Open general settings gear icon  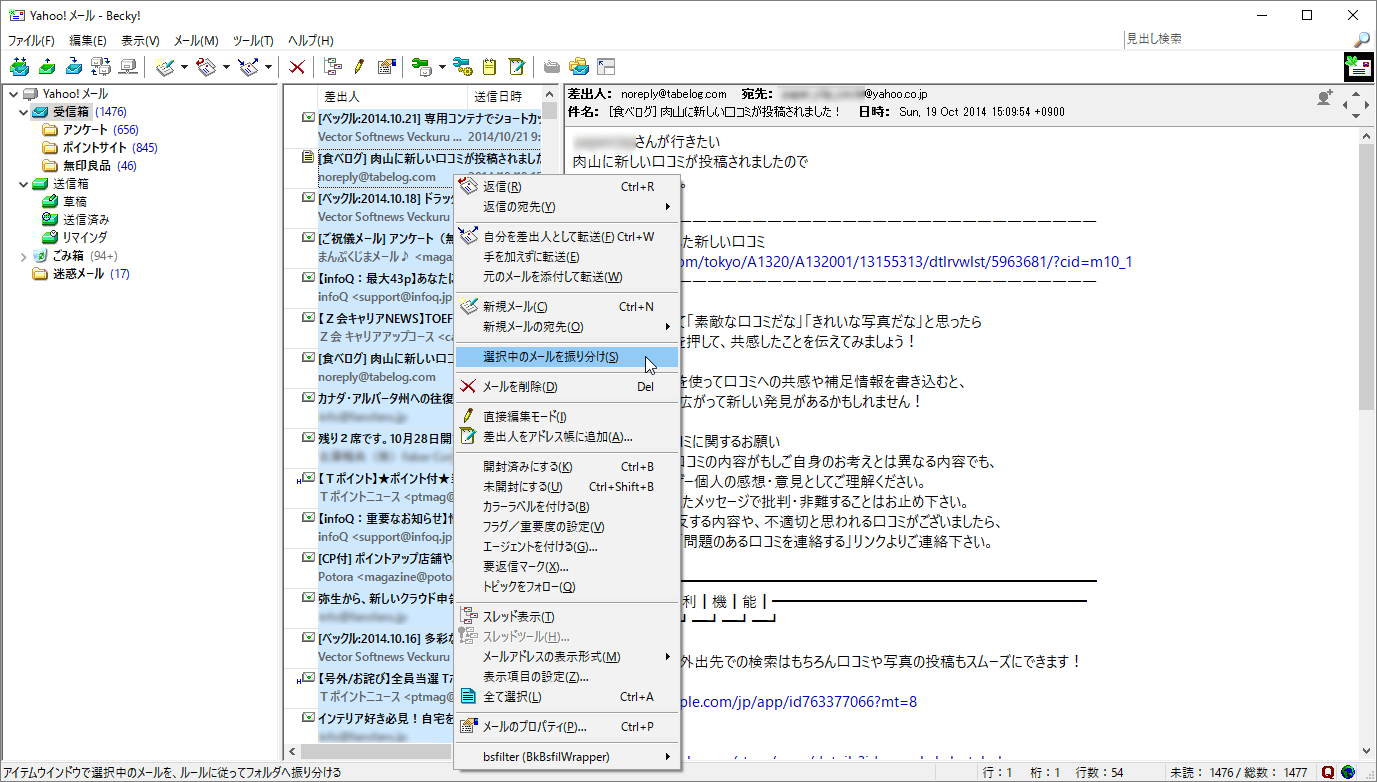tap(462, 67)
